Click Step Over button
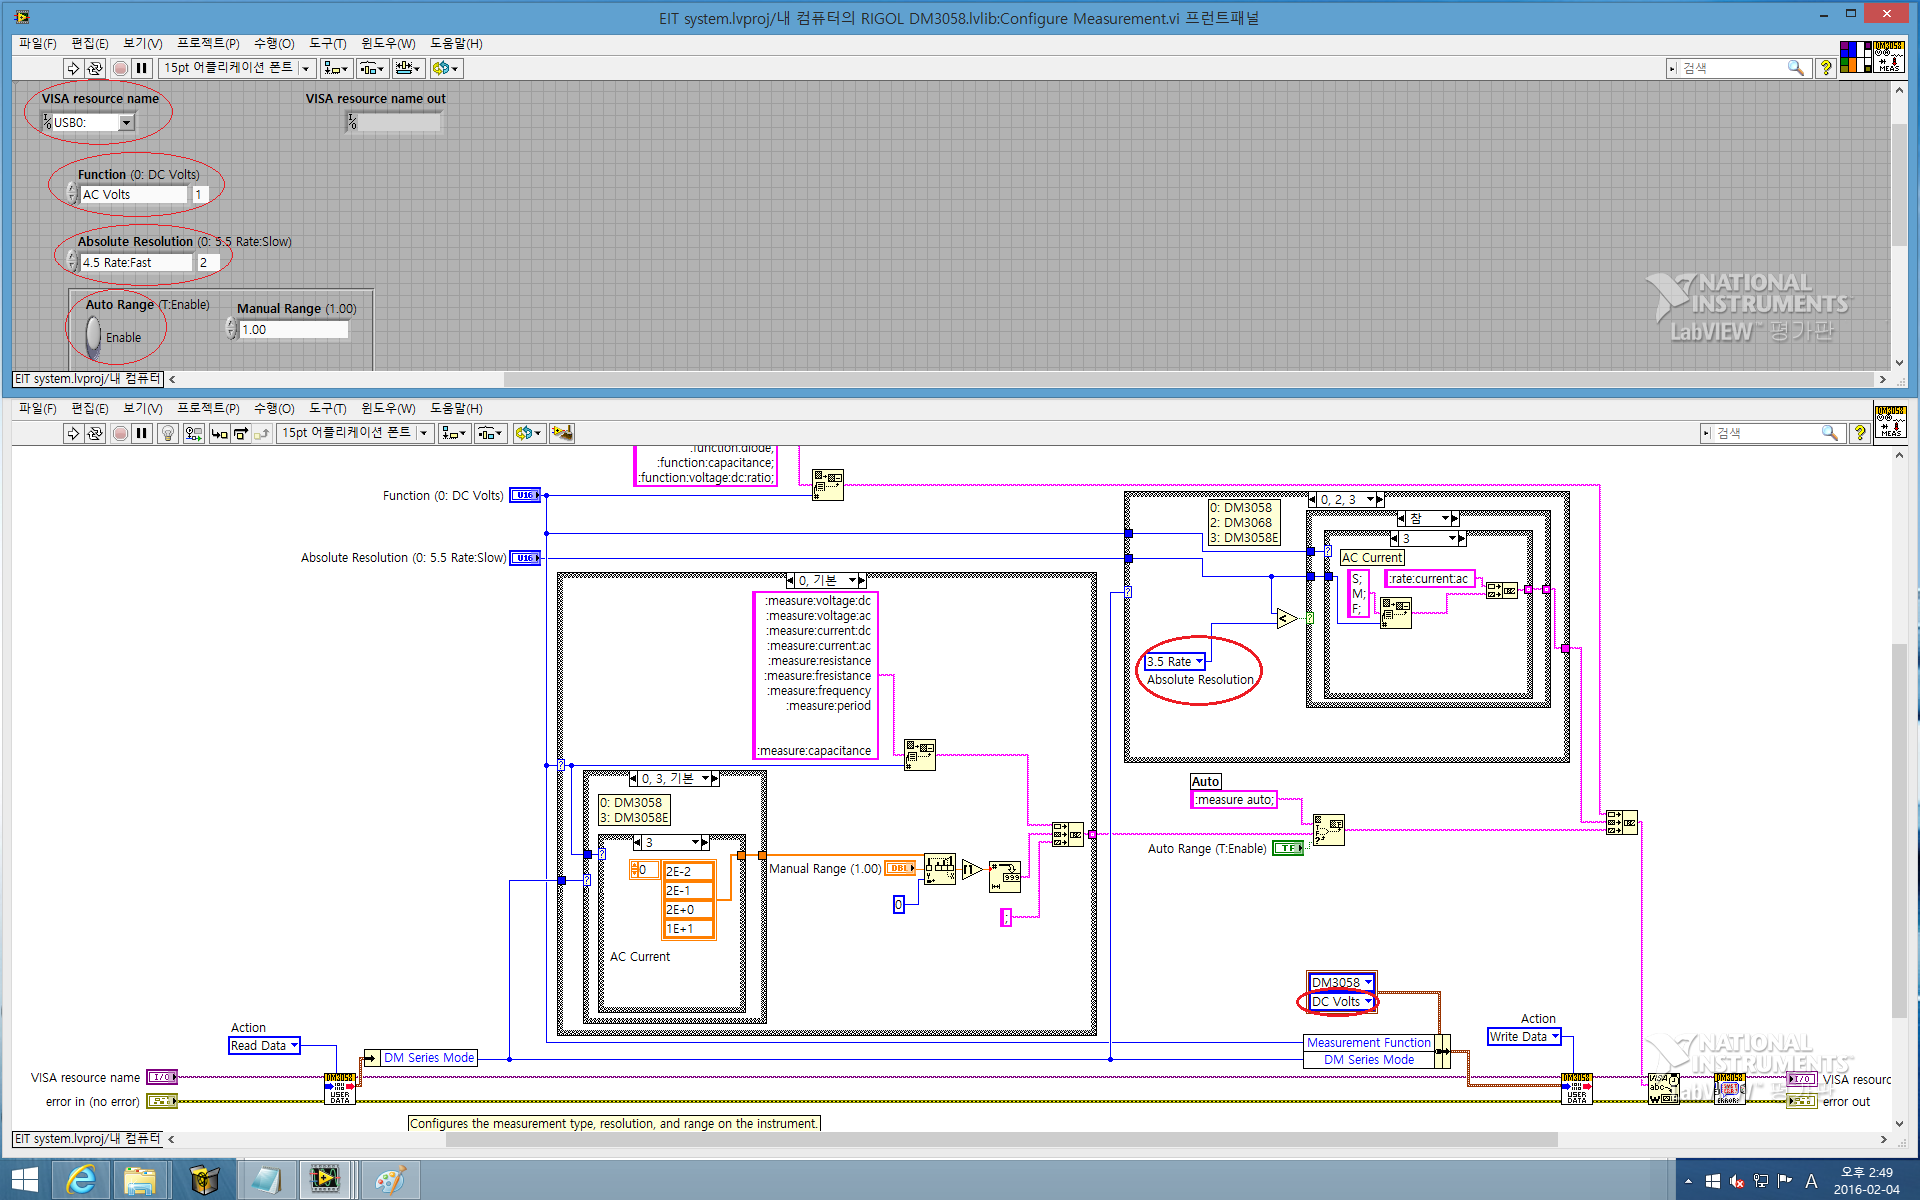 tap(241, 433)
